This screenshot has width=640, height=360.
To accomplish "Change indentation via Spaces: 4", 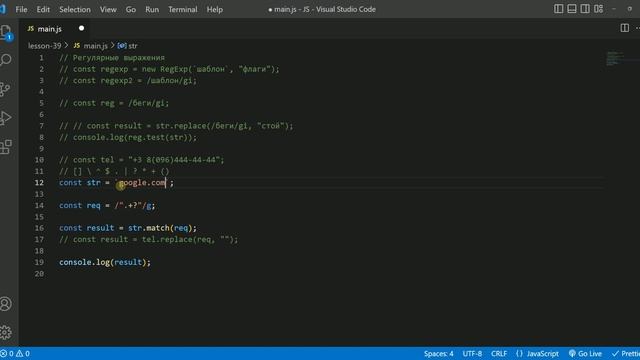I will click(x=438, y=353).
